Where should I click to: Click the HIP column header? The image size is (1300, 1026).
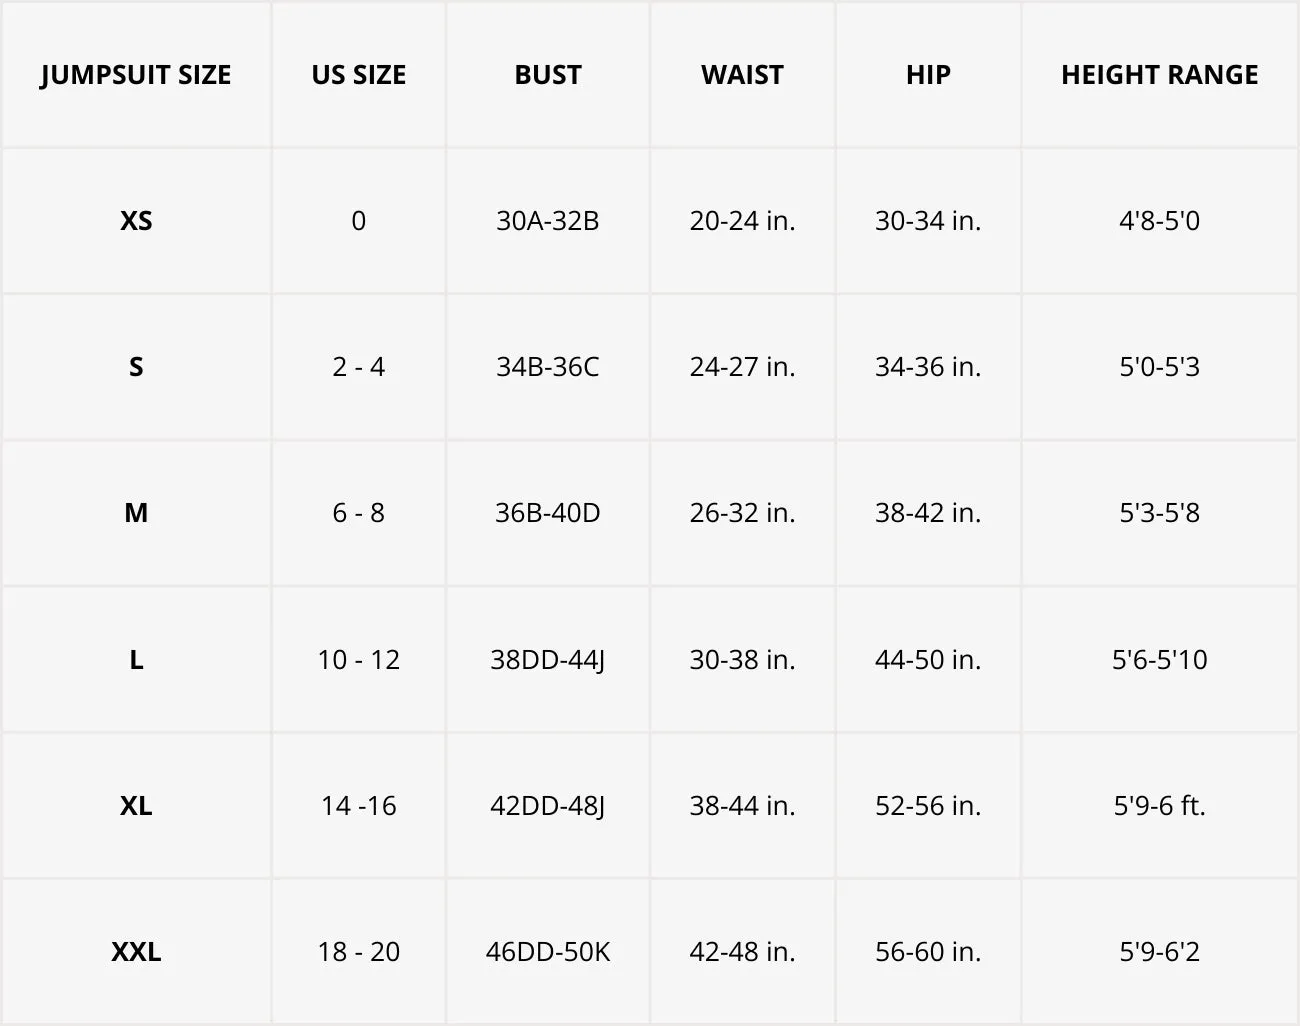928,75
